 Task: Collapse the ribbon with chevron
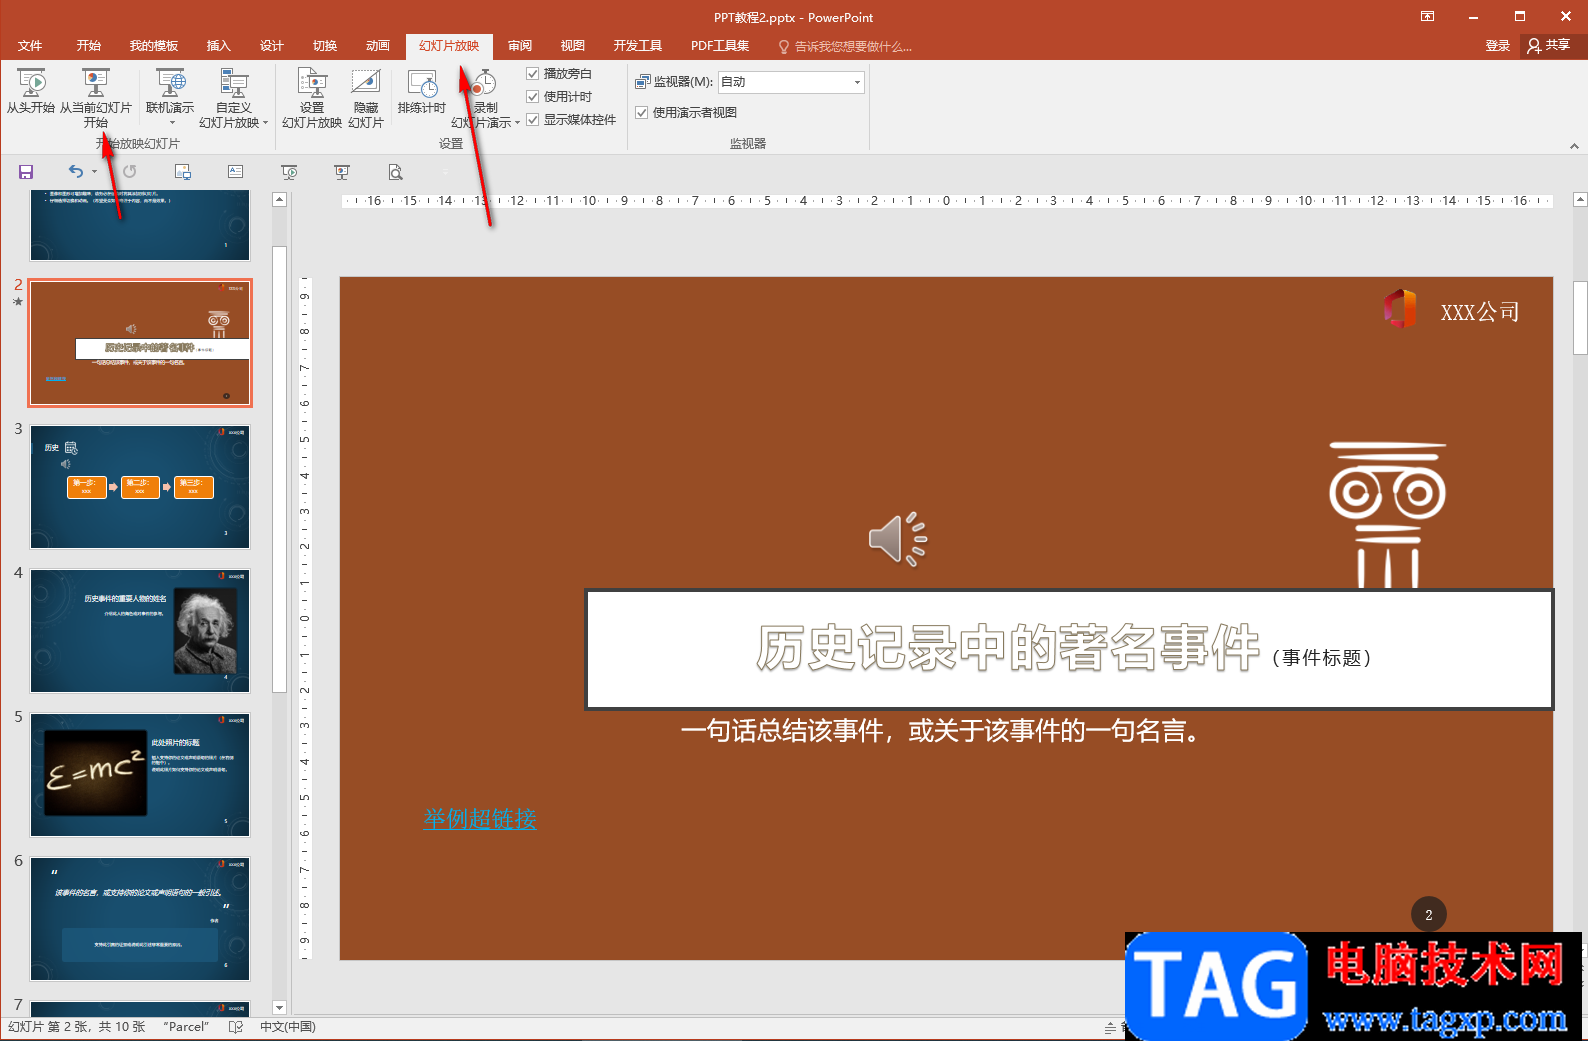(1574, 146)
